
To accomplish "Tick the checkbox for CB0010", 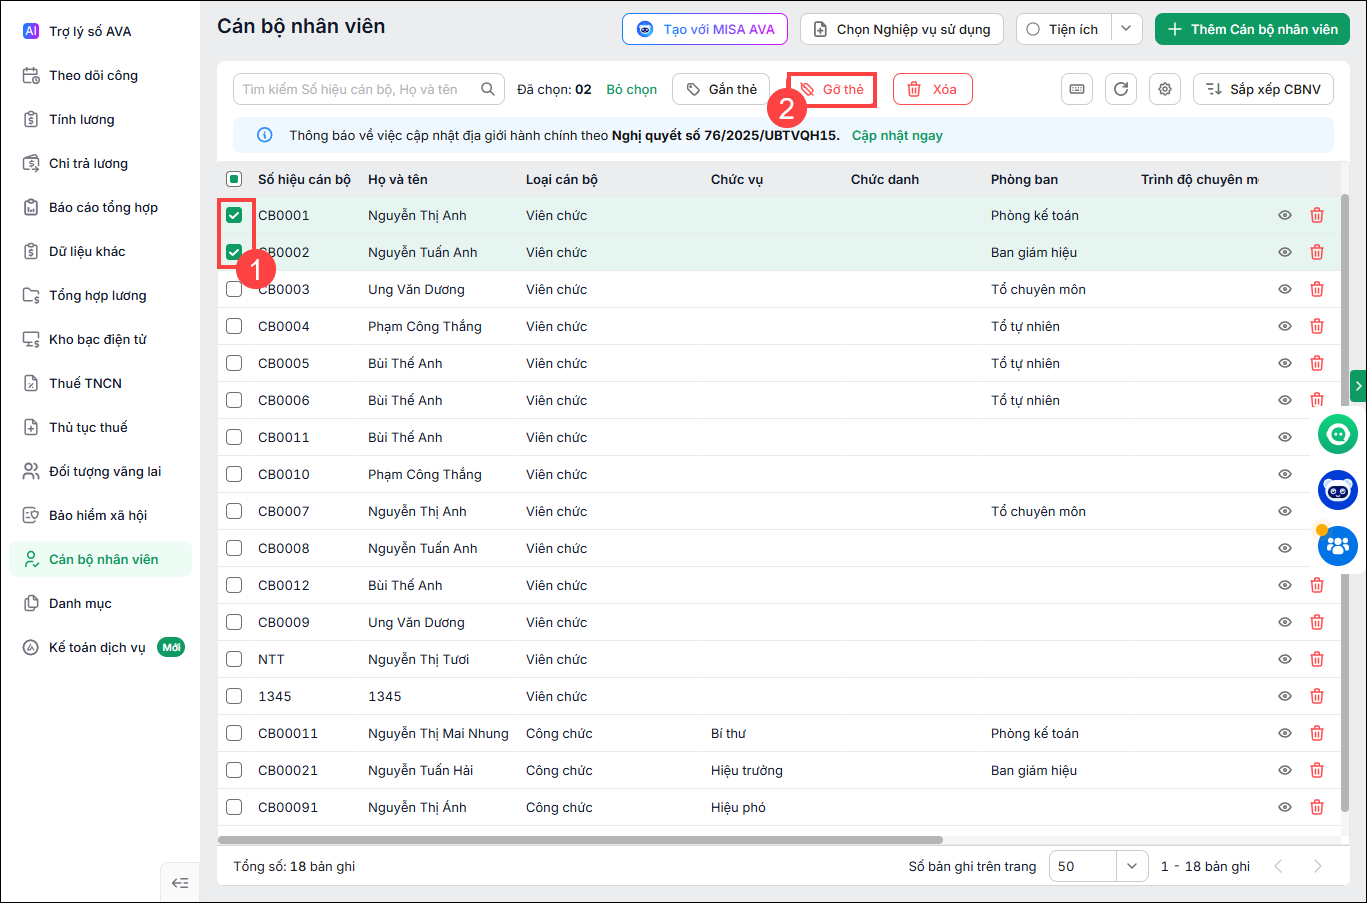I will point(234,474).
